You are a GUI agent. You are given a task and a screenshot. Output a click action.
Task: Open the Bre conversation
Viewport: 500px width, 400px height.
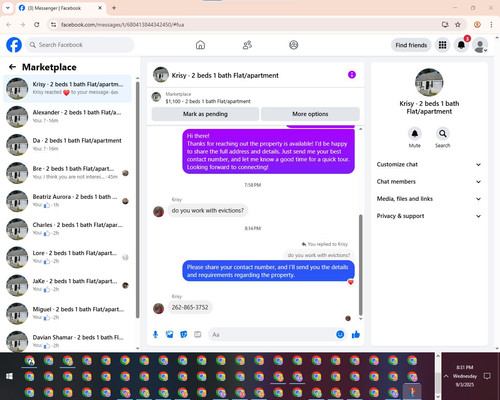coord(68,173)
